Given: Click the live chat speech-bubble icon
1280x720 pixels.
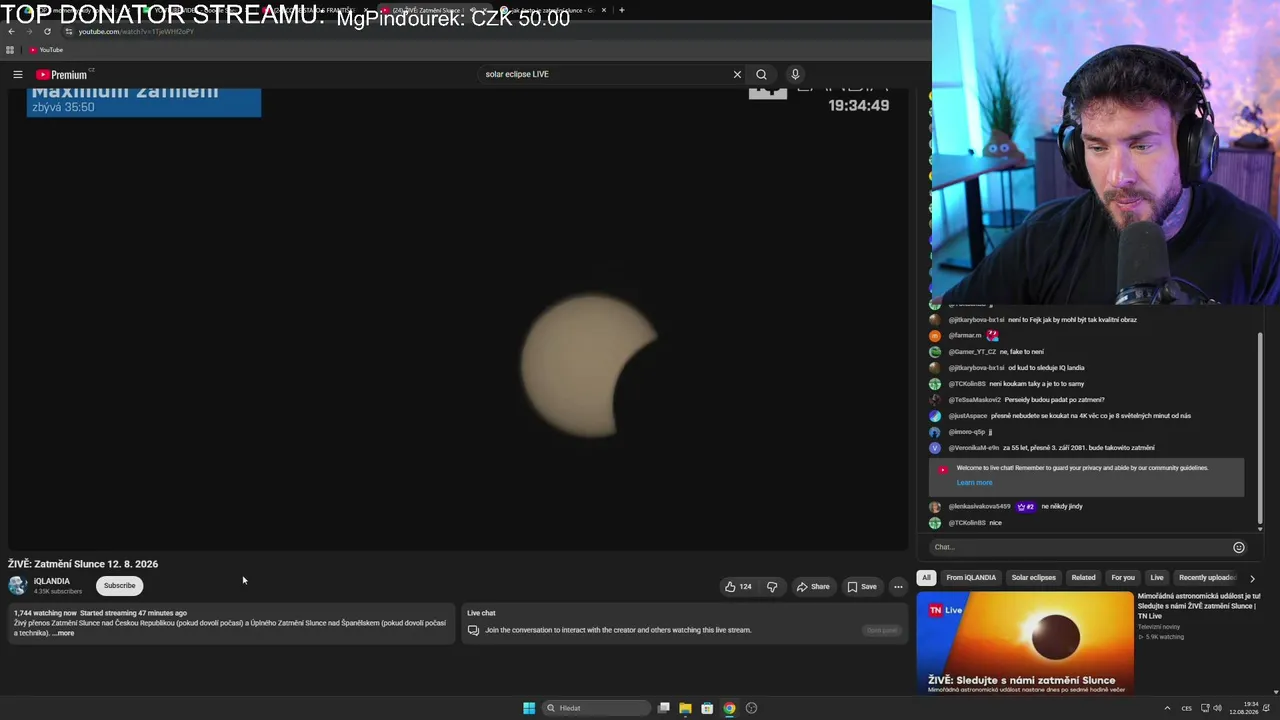Looking at the screenshot, I should tap(473, 630).
